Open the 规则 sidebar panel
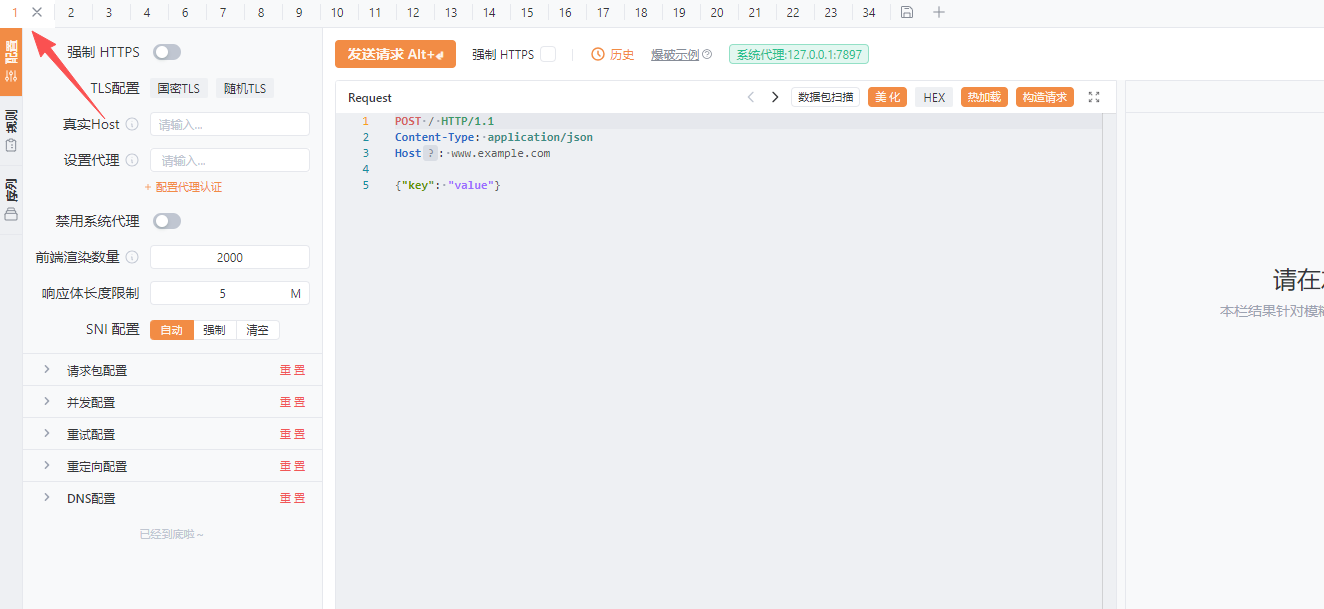This screenshot has height=609, width=1324. click(11, 131)
